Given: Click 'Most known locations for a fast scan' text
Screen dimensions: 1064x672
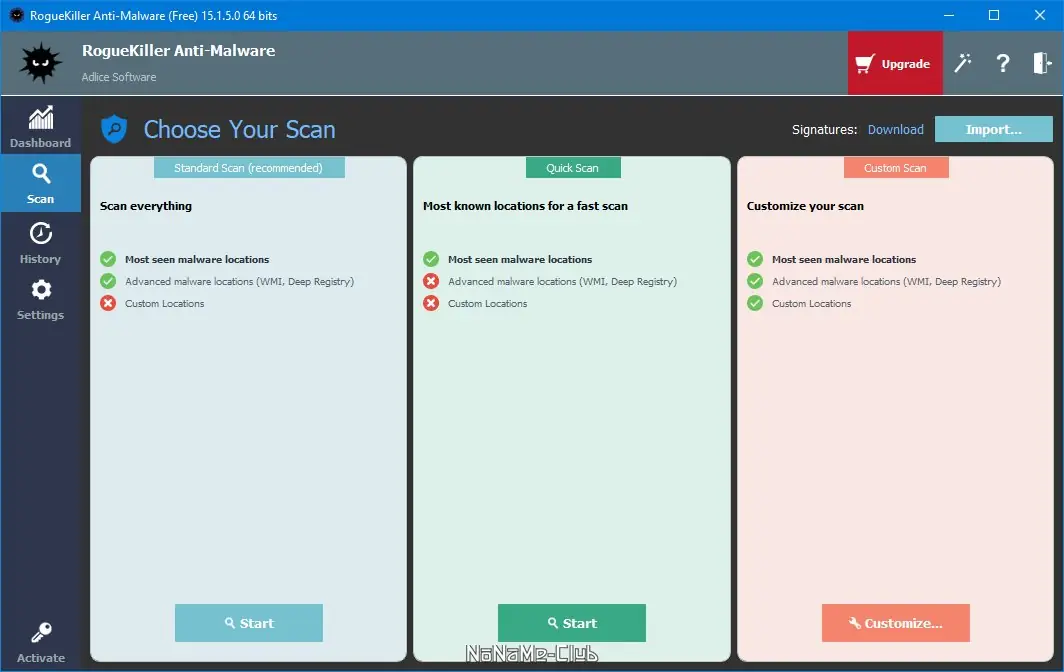Looking at the screenshot, I should (x=525, y=206).
